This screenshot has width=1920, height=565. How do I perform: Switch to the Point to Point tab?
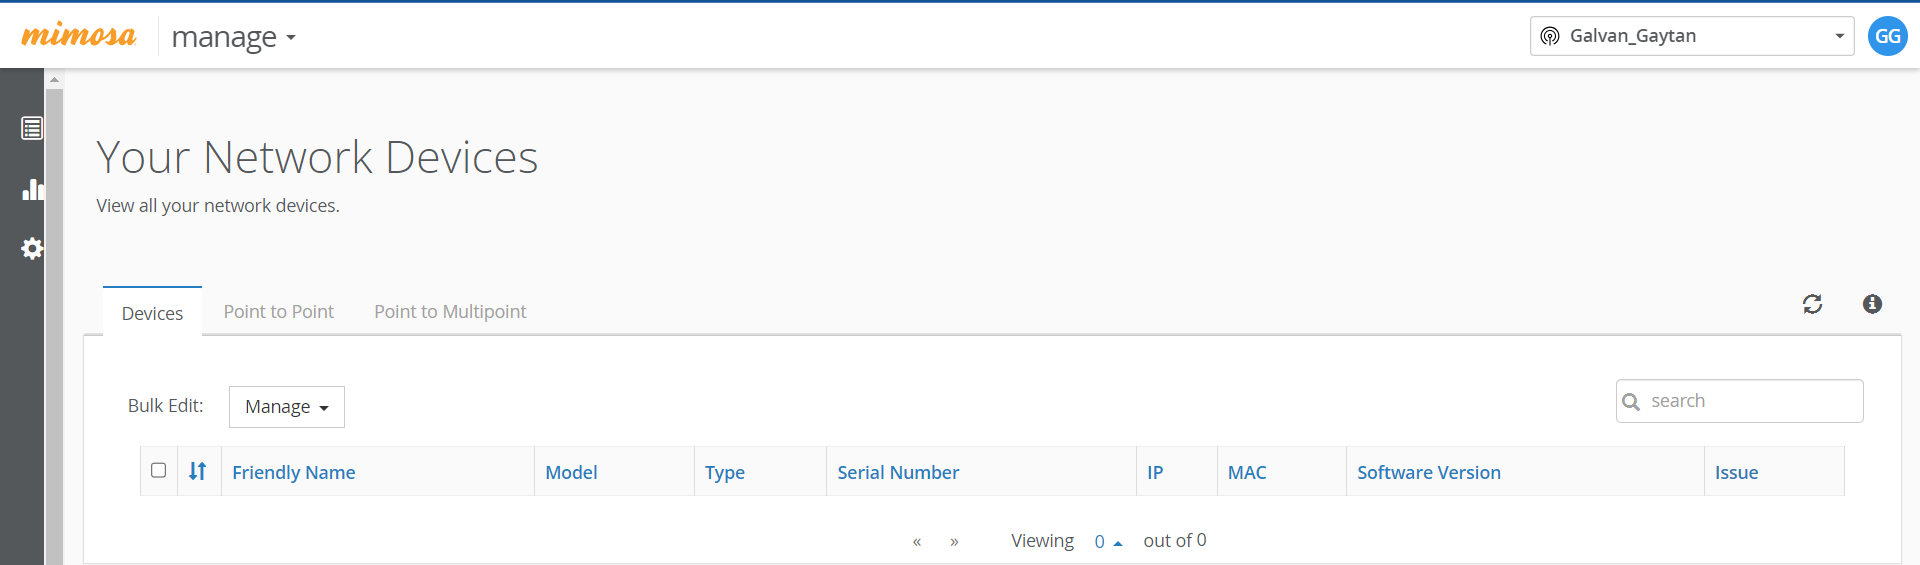[278, 312]
